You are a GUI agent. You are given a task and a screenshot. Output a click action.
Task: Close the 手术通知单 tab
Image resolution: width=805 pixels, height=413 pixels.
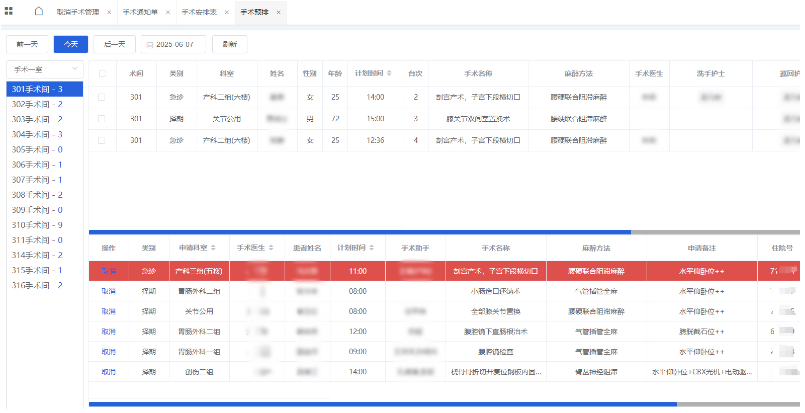(168, 12)
